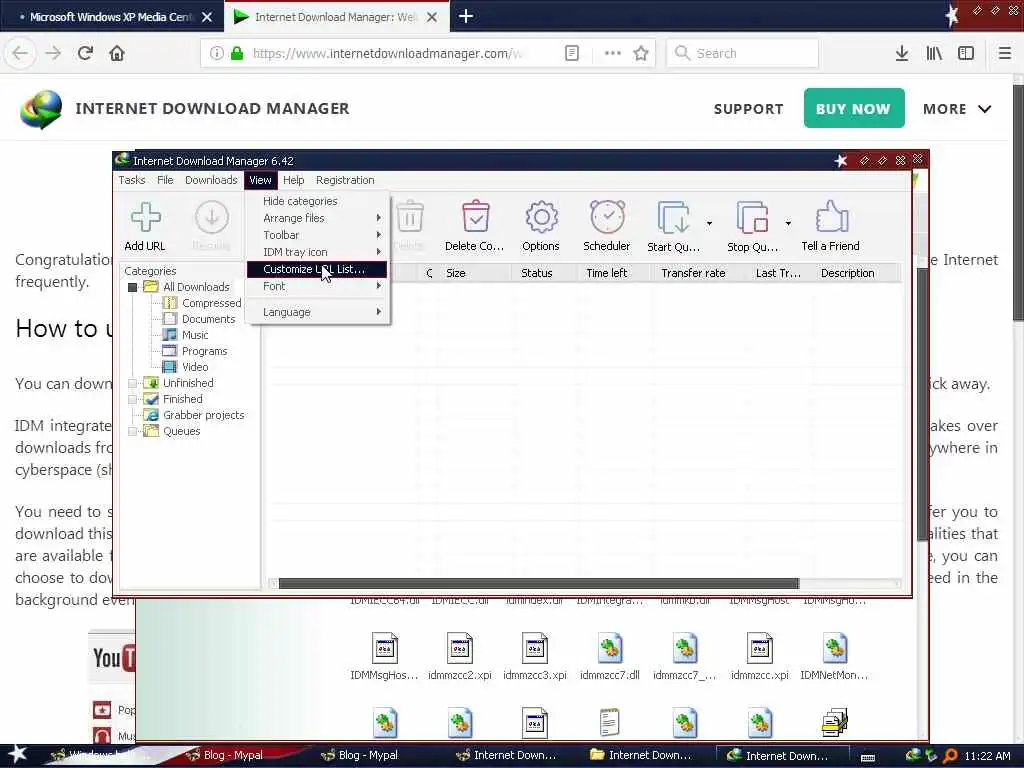Click the taskbar clock showing 11:22 AM
1024x768 pixels.
(987, 756)
